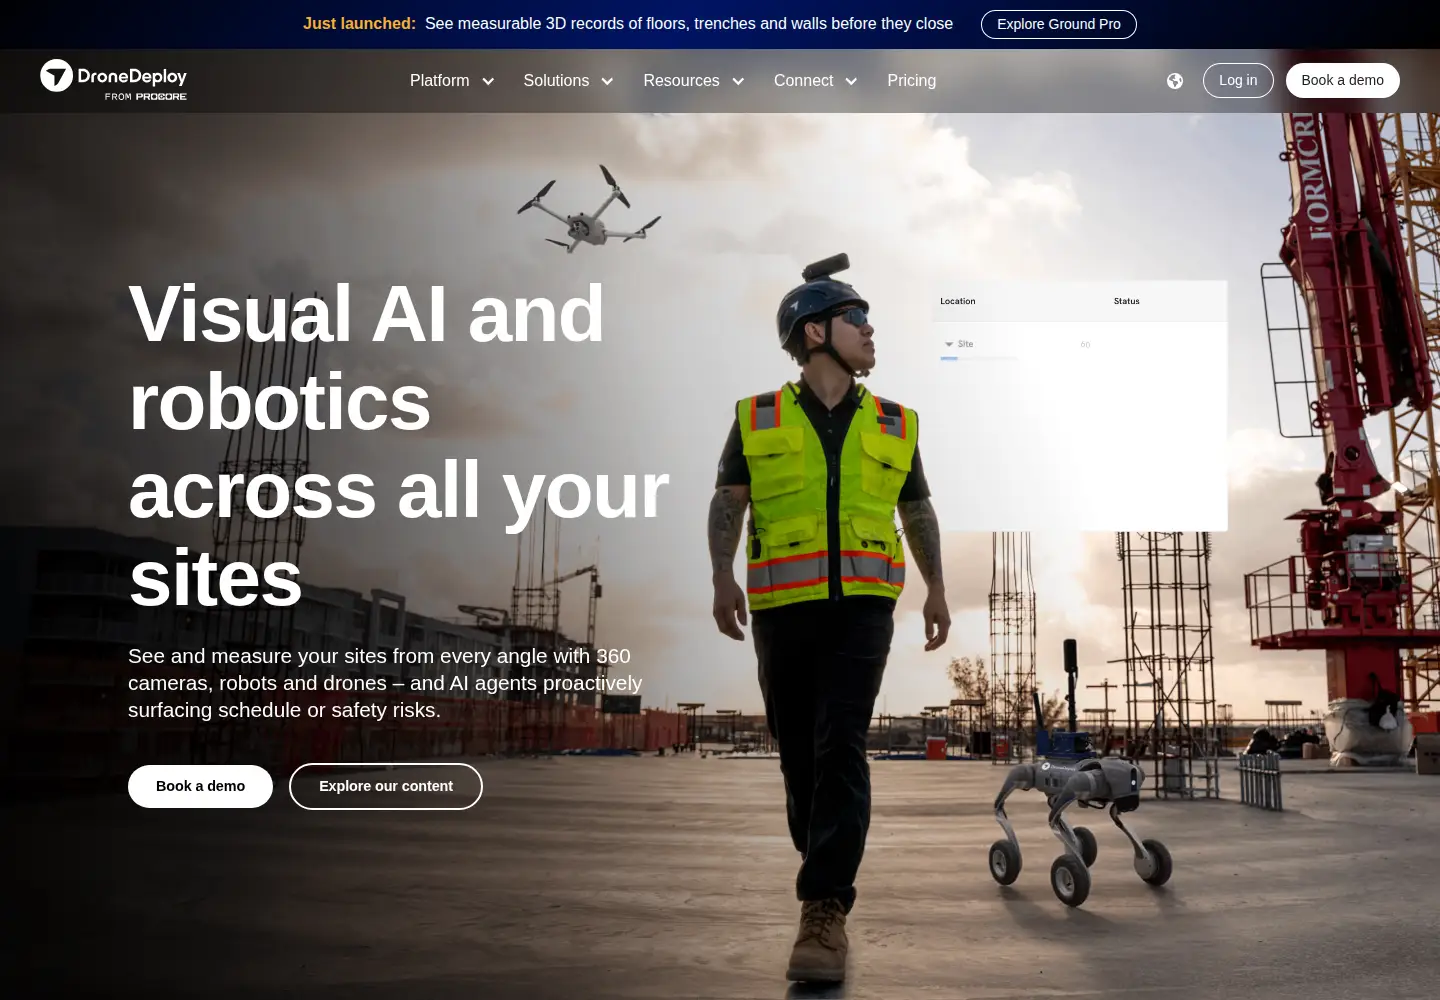Click the Site progress bar
Screen dimensions: 1440x1000
pyautogui.click(x=979, y=358)
